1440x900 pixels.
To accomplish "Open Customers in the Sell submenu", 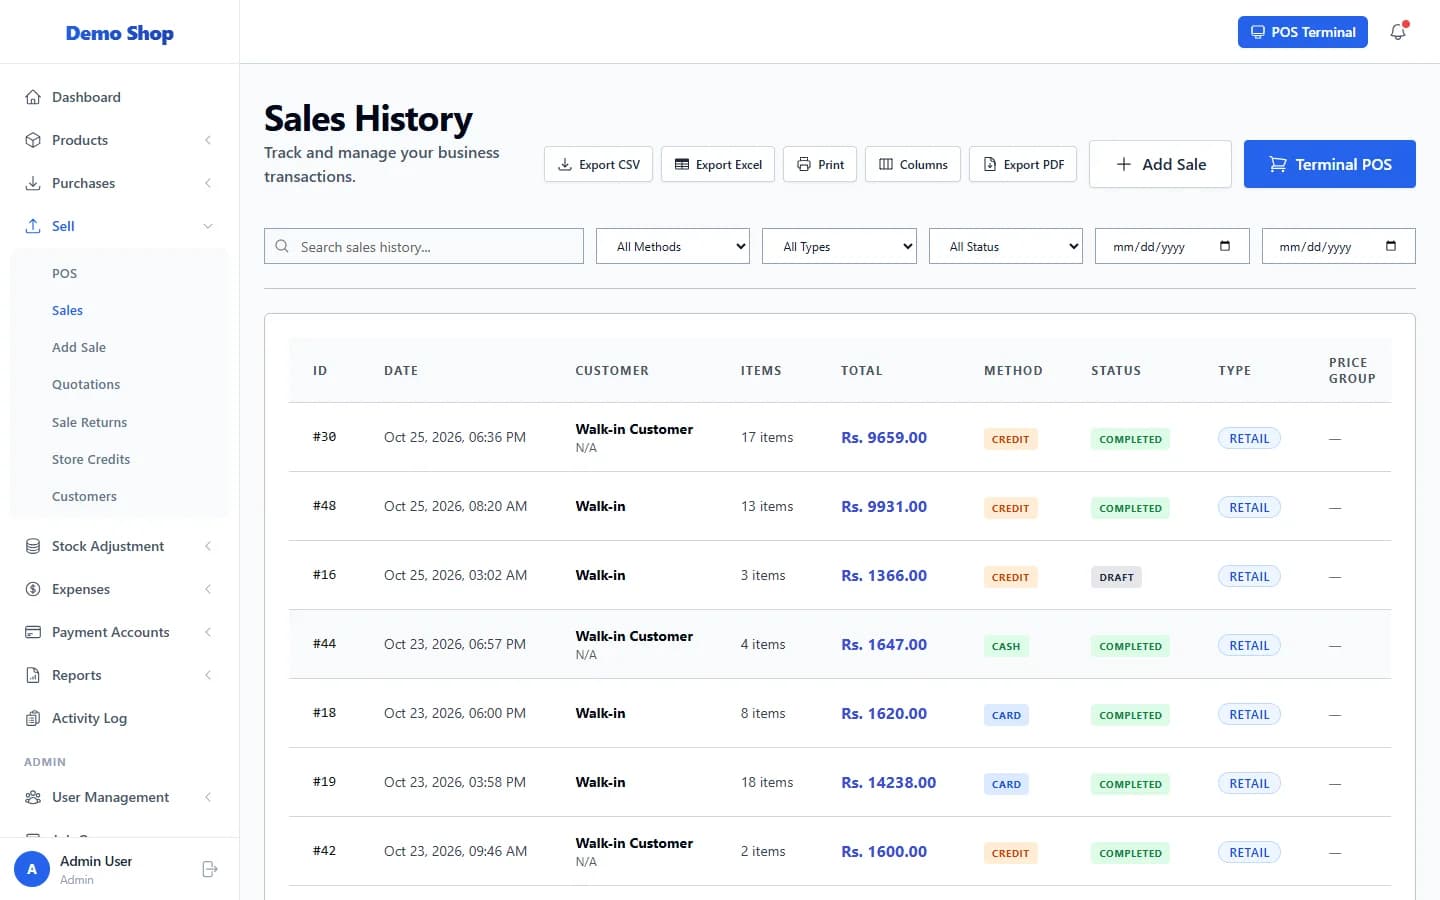I will coord(84,496).
